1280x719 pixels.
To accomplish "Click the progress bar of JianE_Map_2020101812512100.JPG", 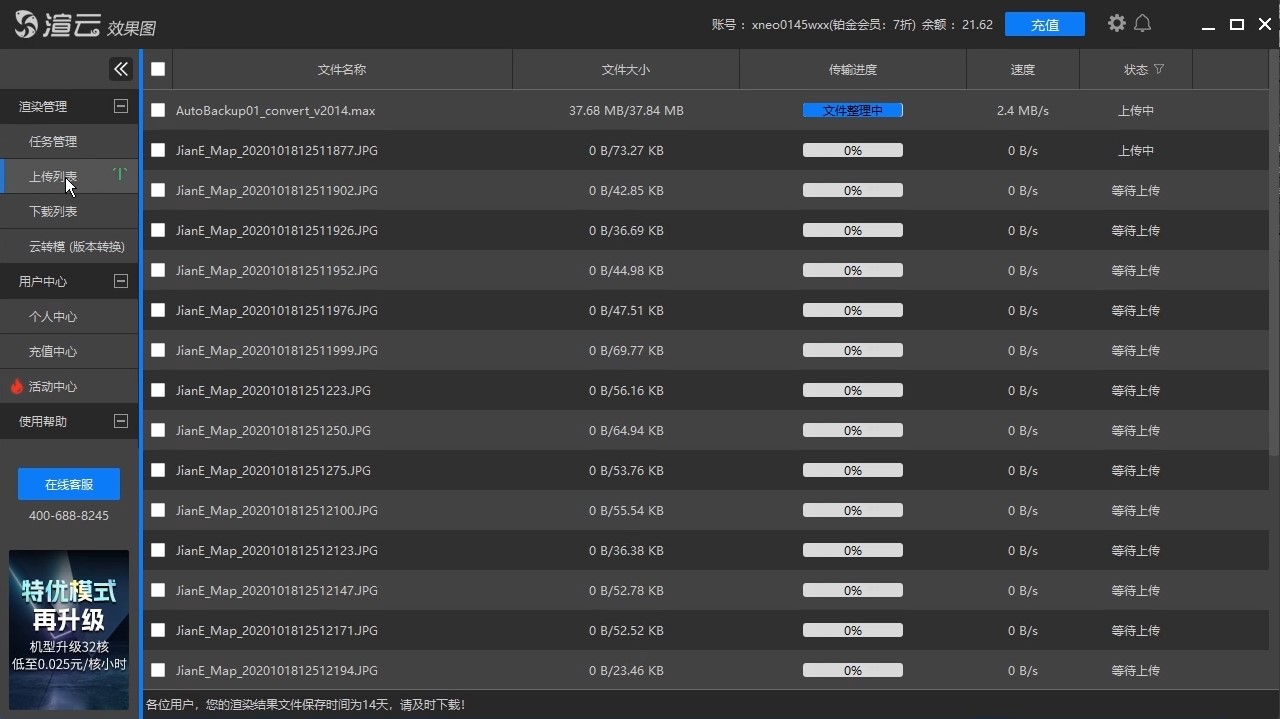I will coord(853,510).
